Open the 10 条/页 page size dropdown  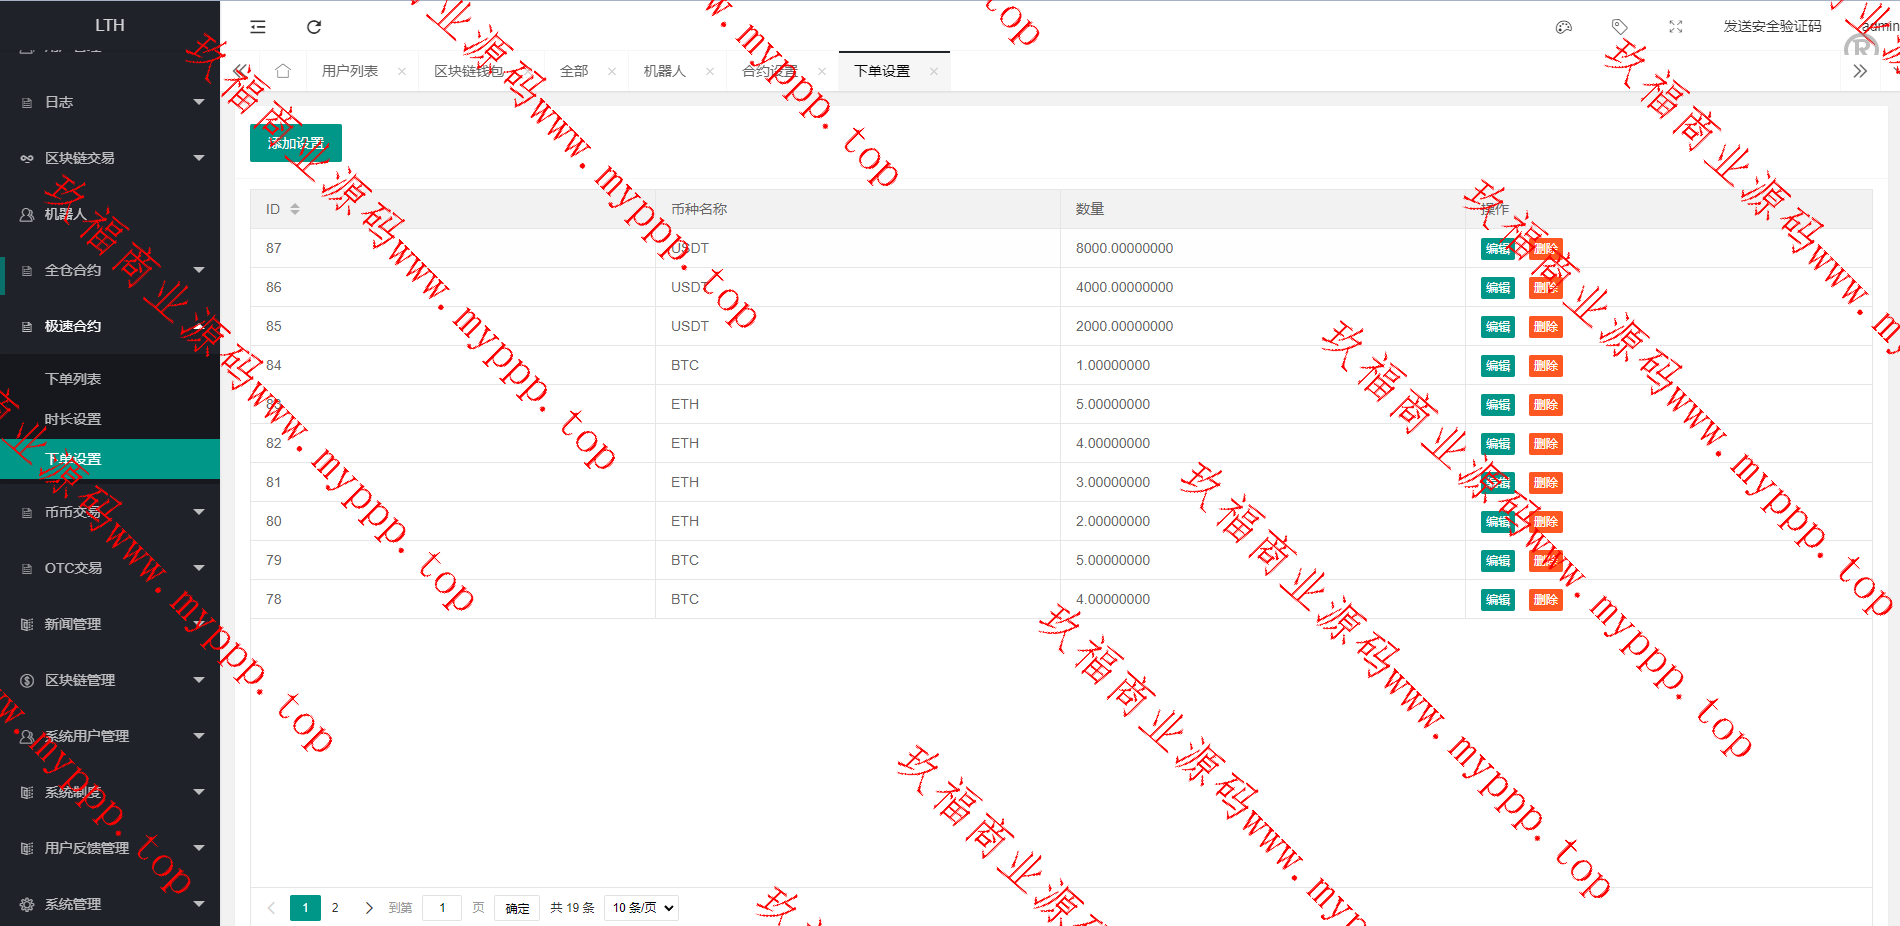(x=641, y=908)
